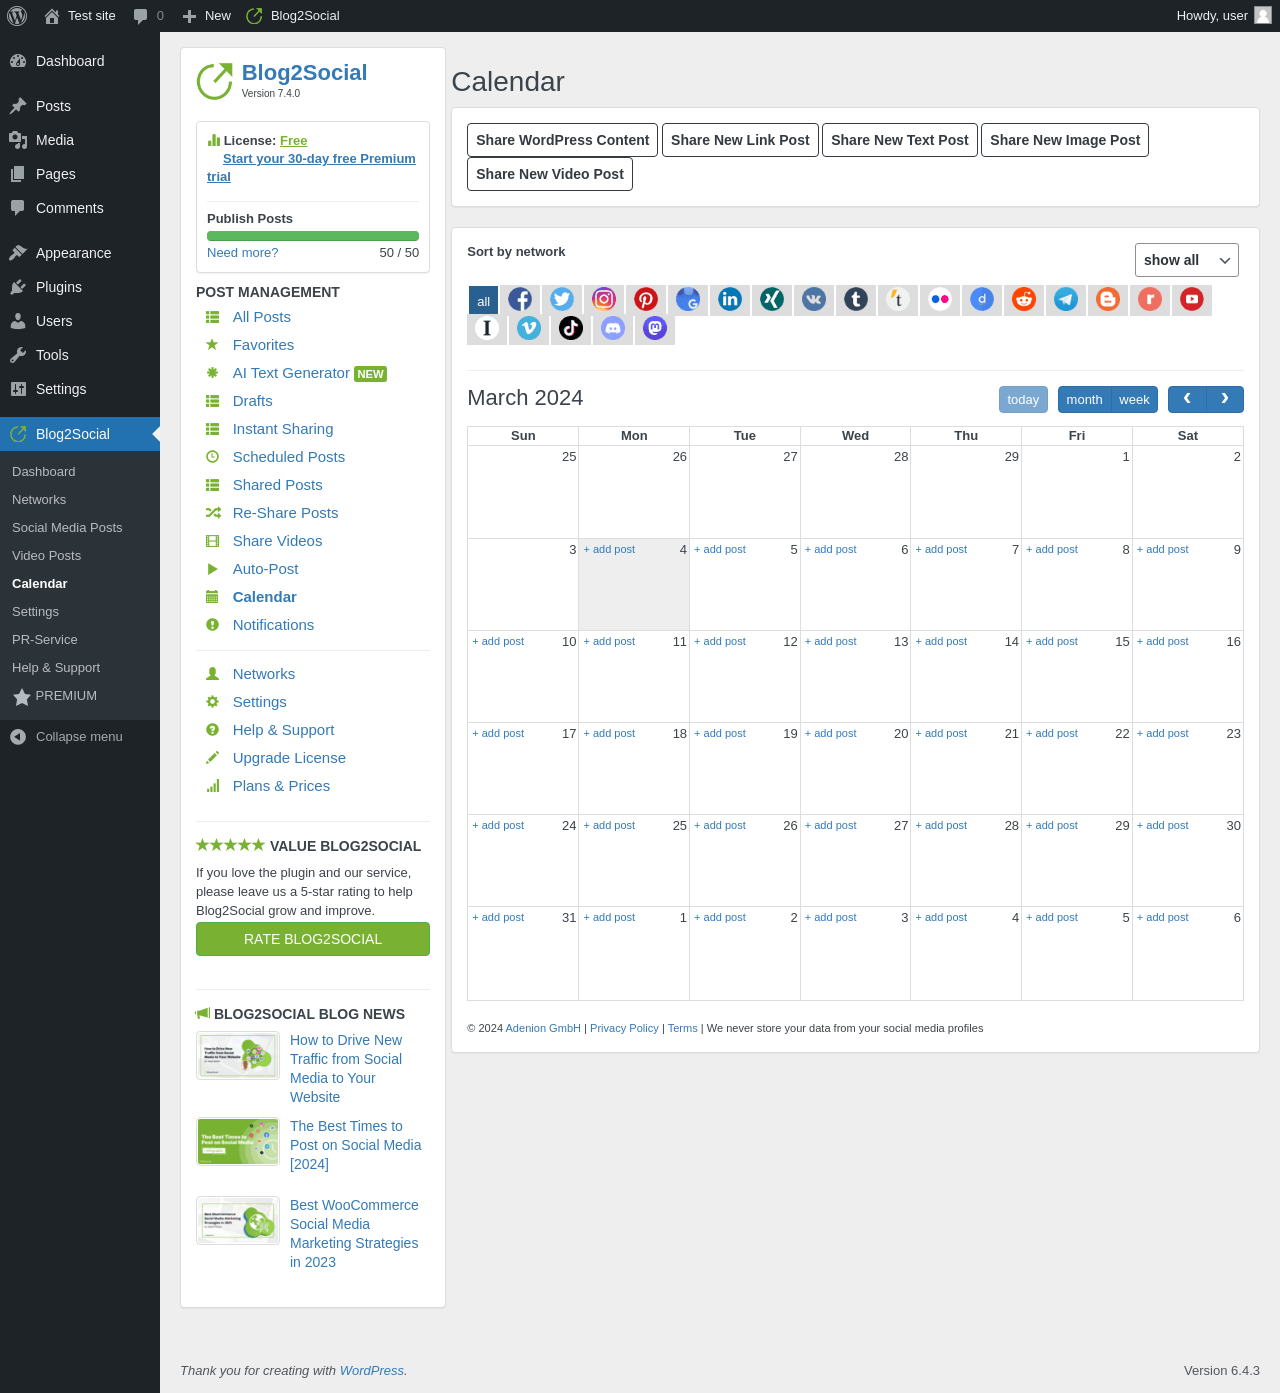Screen dimensions: 1280x1393
Task: Click the Test site home link
Action: 80,16
